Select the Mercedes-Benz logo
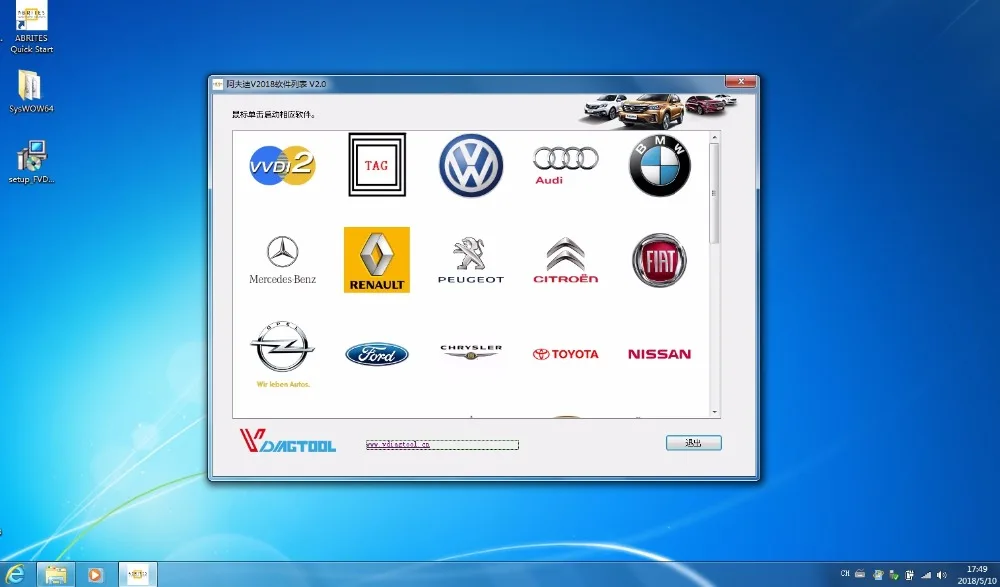1000x587 pixels. click(283, 260)
